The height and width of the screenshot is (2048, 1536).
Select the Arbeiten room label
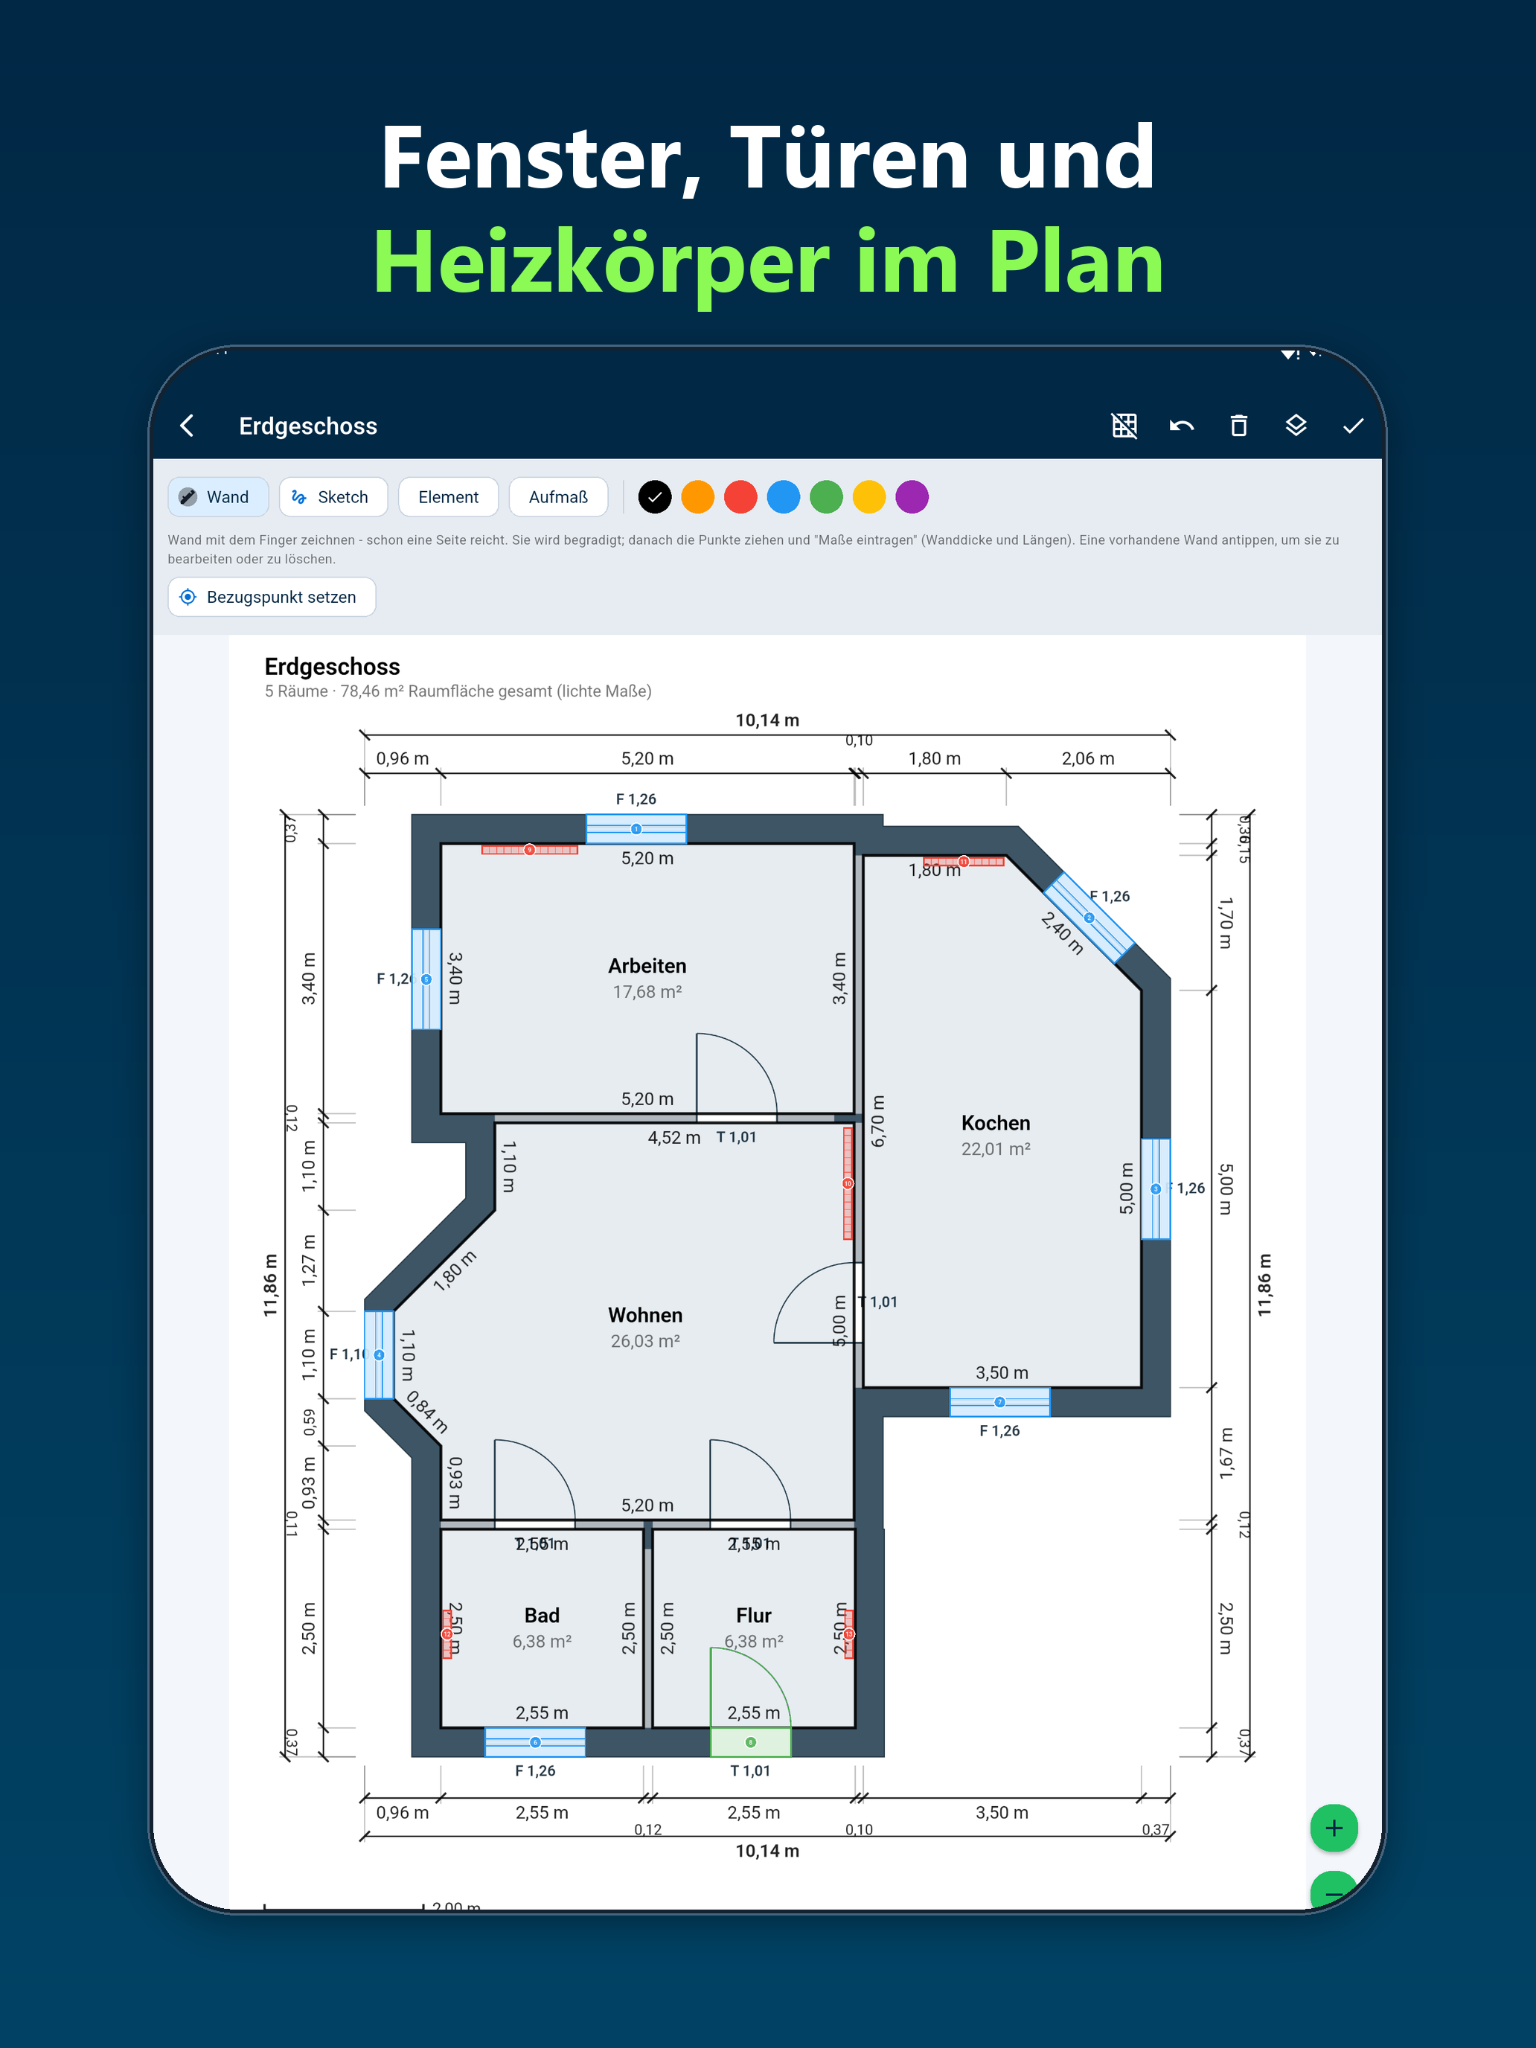point(647,966)
